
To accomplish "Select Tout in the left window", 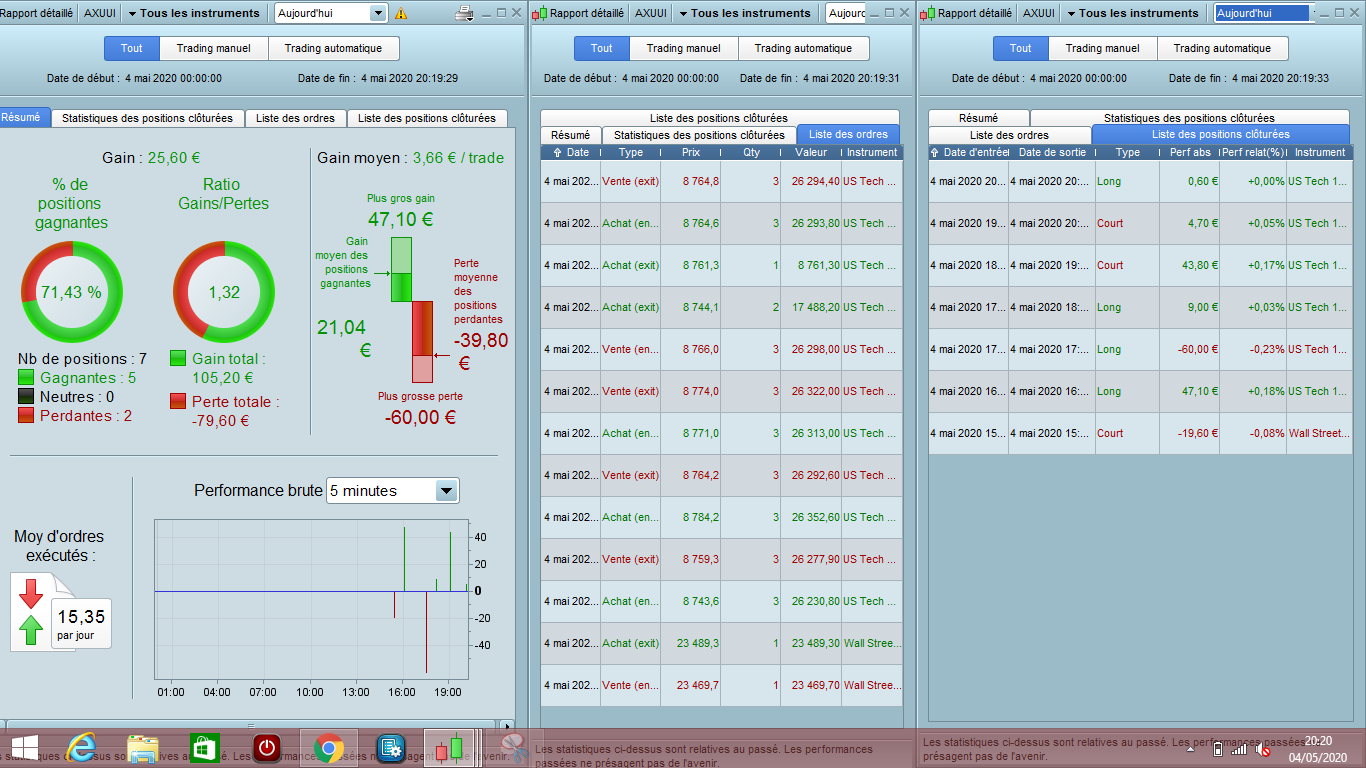I will click(x=131, y=48).
